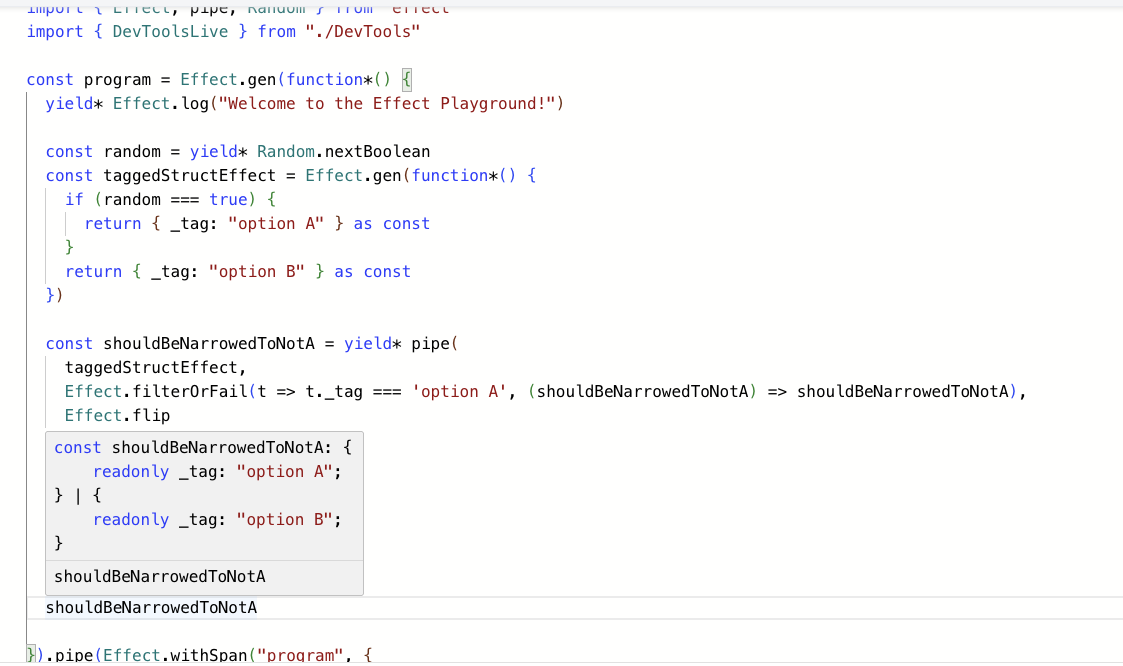
Task: Click t._tag in the filterOrFail predicate
Action: coord(334,392)
